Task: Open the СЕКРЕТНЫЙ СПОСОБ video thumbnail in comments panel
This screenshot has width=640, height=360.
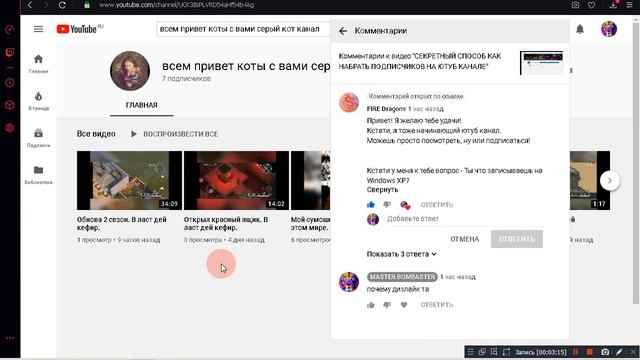Action: pos(542,63)
